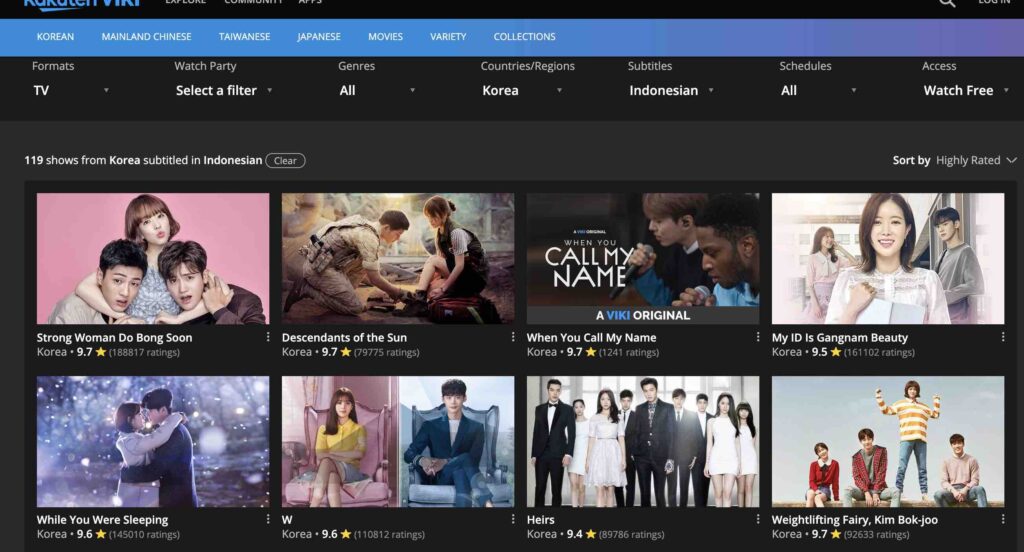Open Sort by Highly Rated dropdown
This screenshot has width=1024, height=552.
coord(955,160)
